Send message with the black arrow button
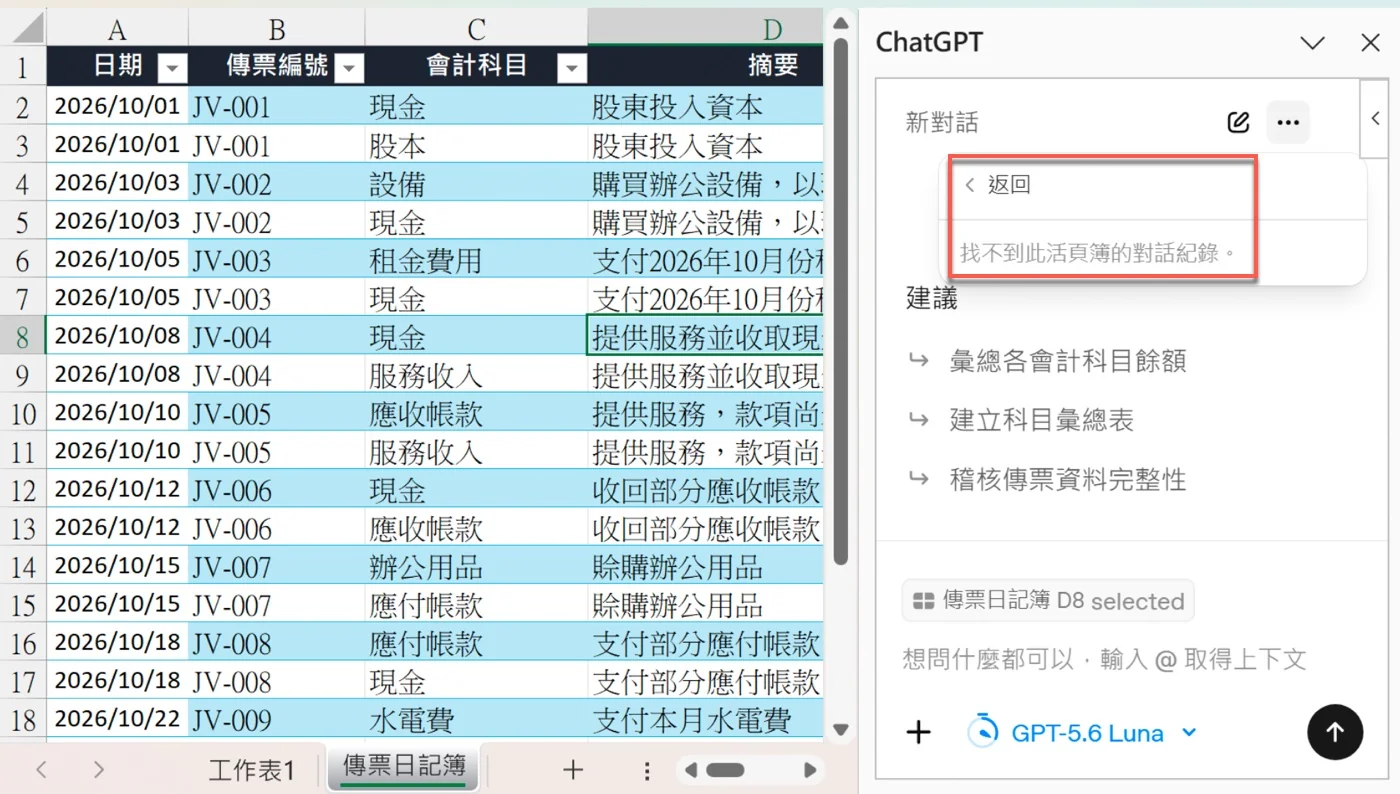 tap(1335, 733)
